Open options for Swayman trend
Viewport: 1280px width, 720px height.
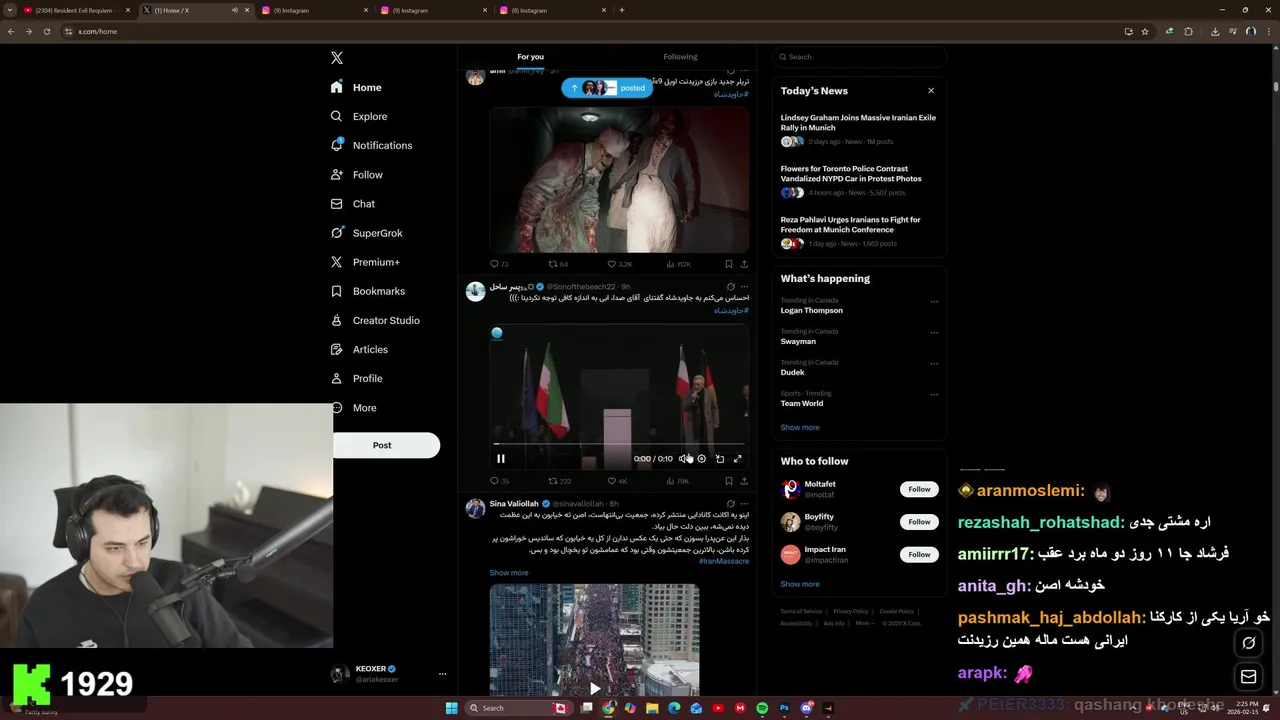point(934,333)
